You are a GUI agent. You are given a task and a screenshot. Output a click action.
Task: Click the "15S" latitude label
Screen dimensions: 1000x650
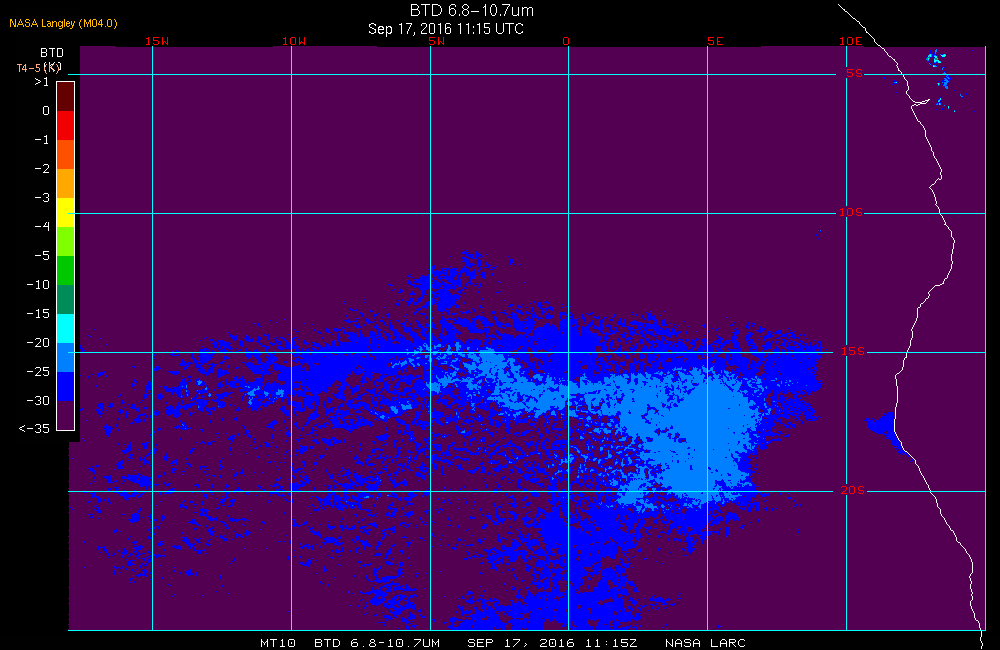pyautogui.click(x=853, y=351)
